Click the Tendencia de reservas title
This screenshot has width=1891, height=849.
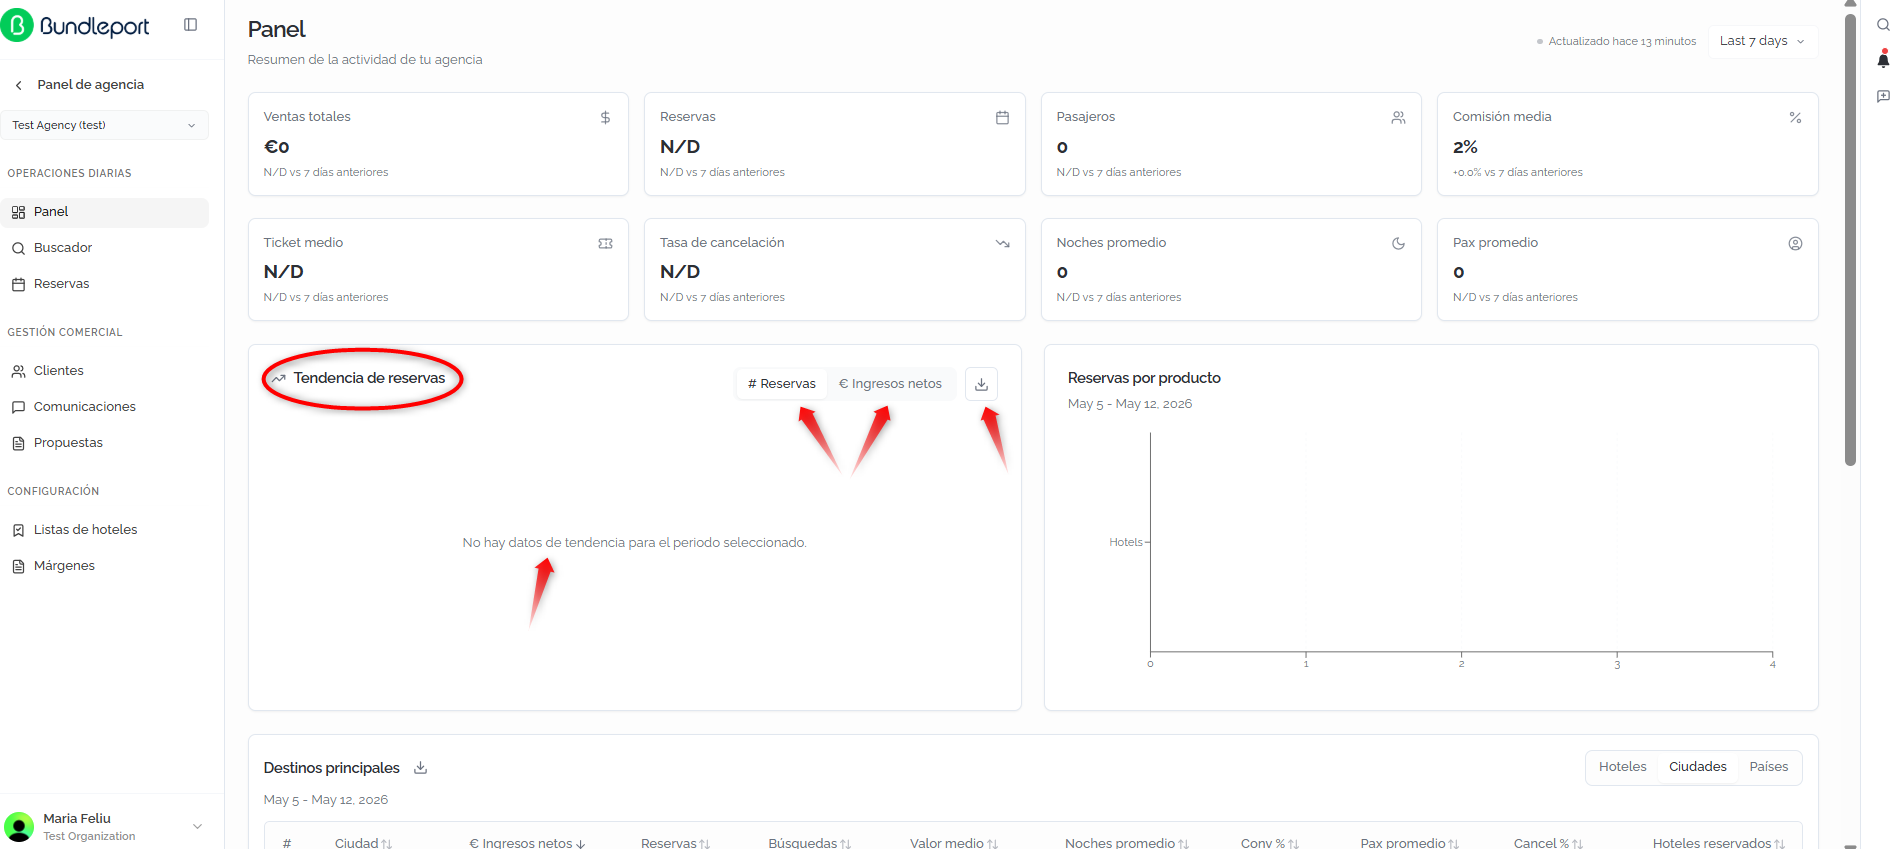(369, 378)
